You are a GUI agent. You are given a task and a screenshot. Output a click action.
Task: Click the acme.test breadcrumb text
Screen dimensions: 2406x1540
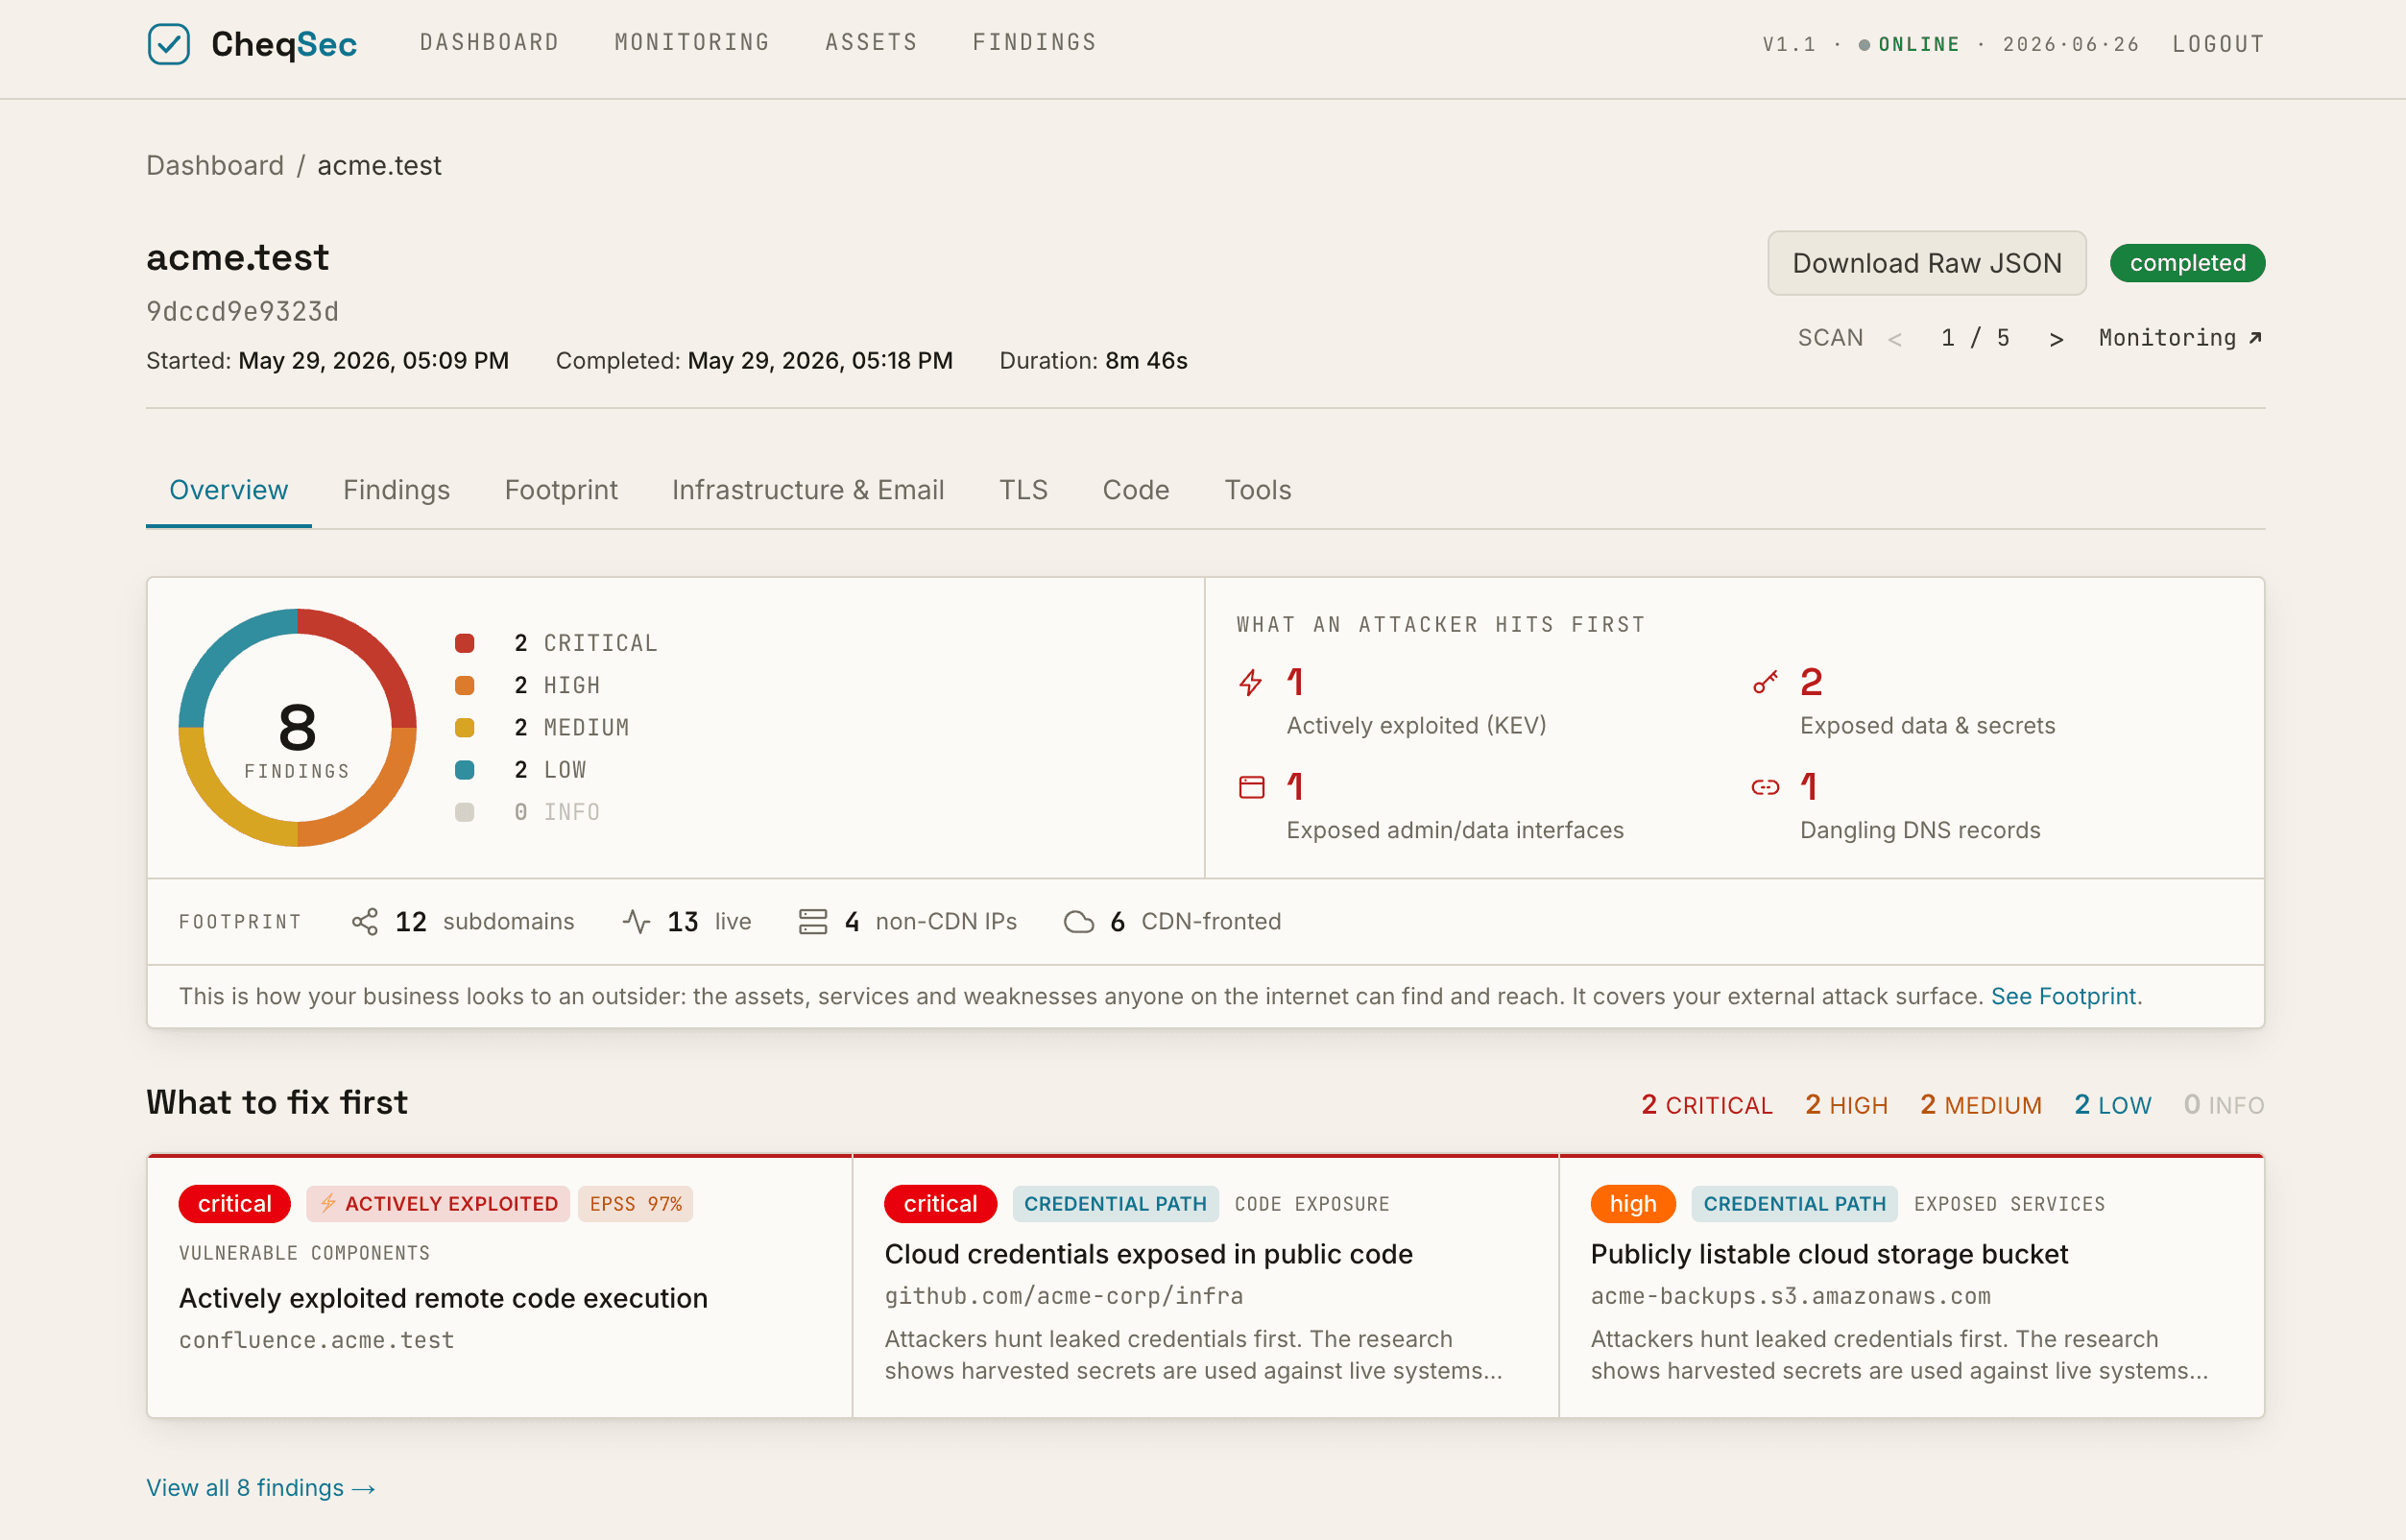(379, 165)
